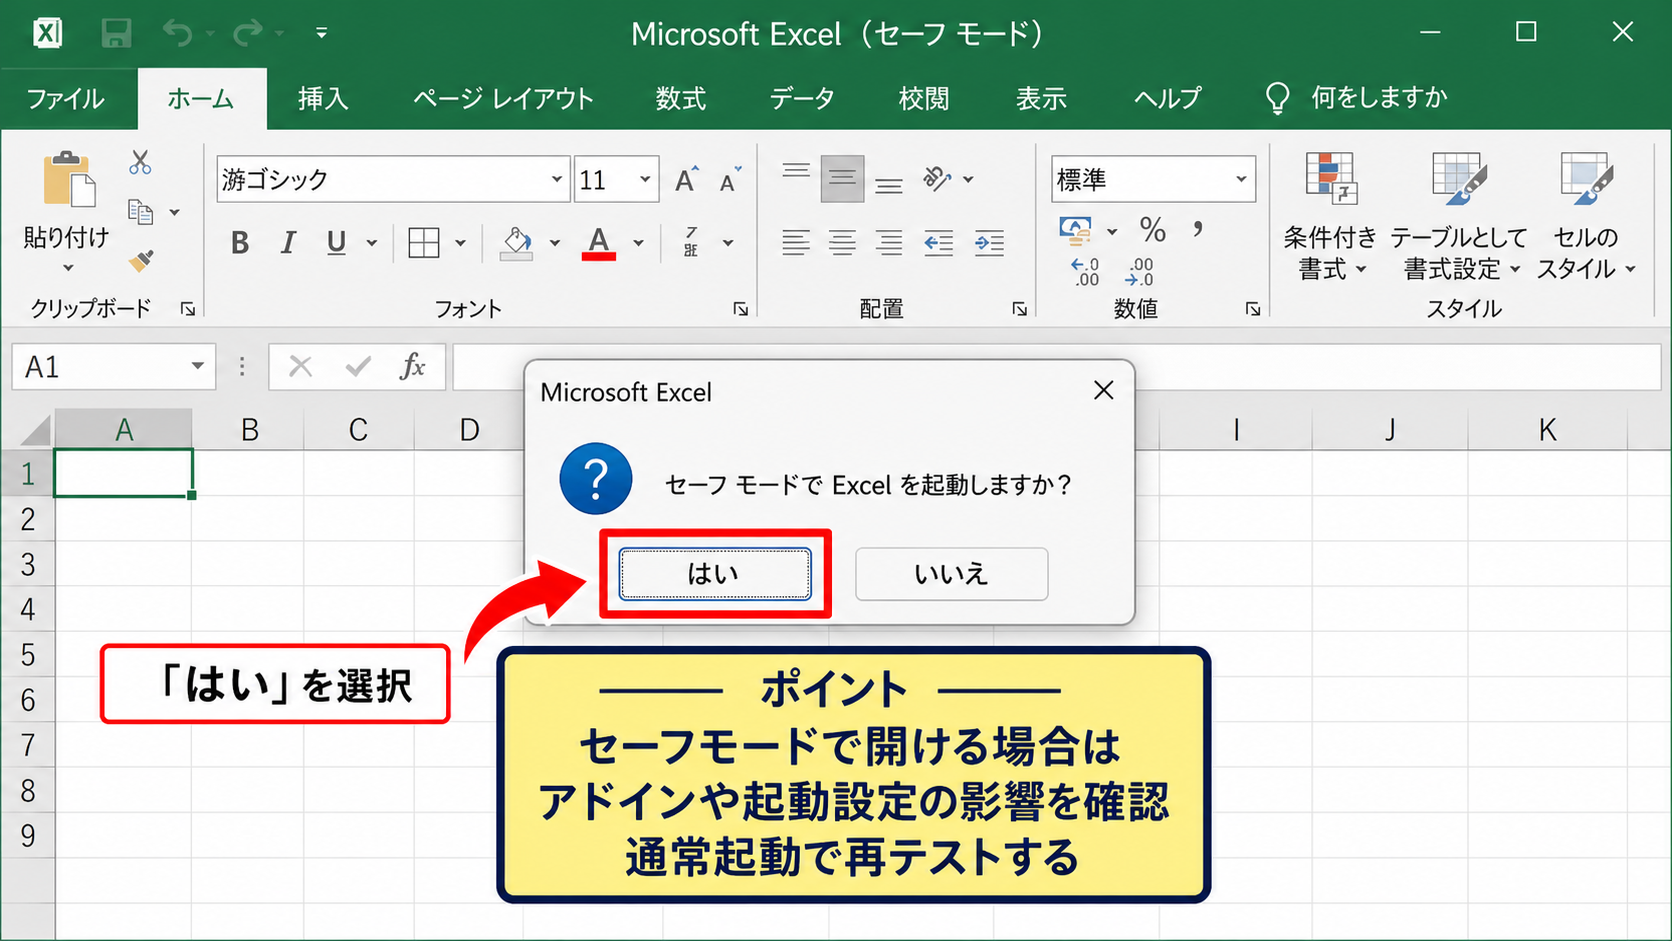Click the Accounting currency format icon
The image size is (1672, 941).
[1076, 231]
